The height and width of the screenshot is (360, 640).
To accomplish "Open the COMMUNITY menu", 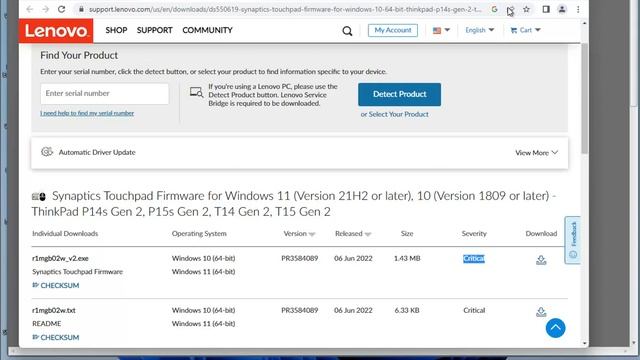I will [207, 30].
